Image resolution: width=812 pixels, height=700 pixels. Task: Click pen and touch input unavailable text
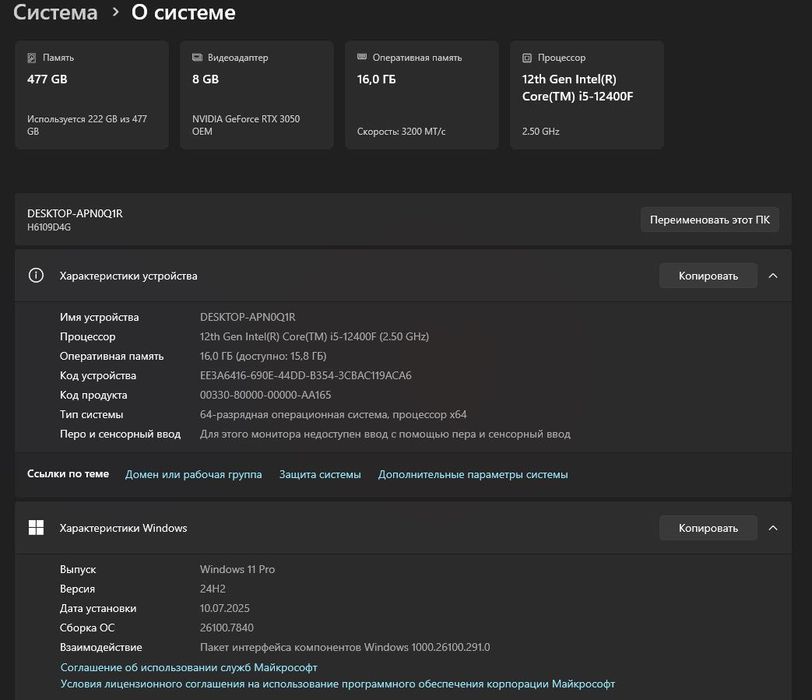(x=385, y=434)
